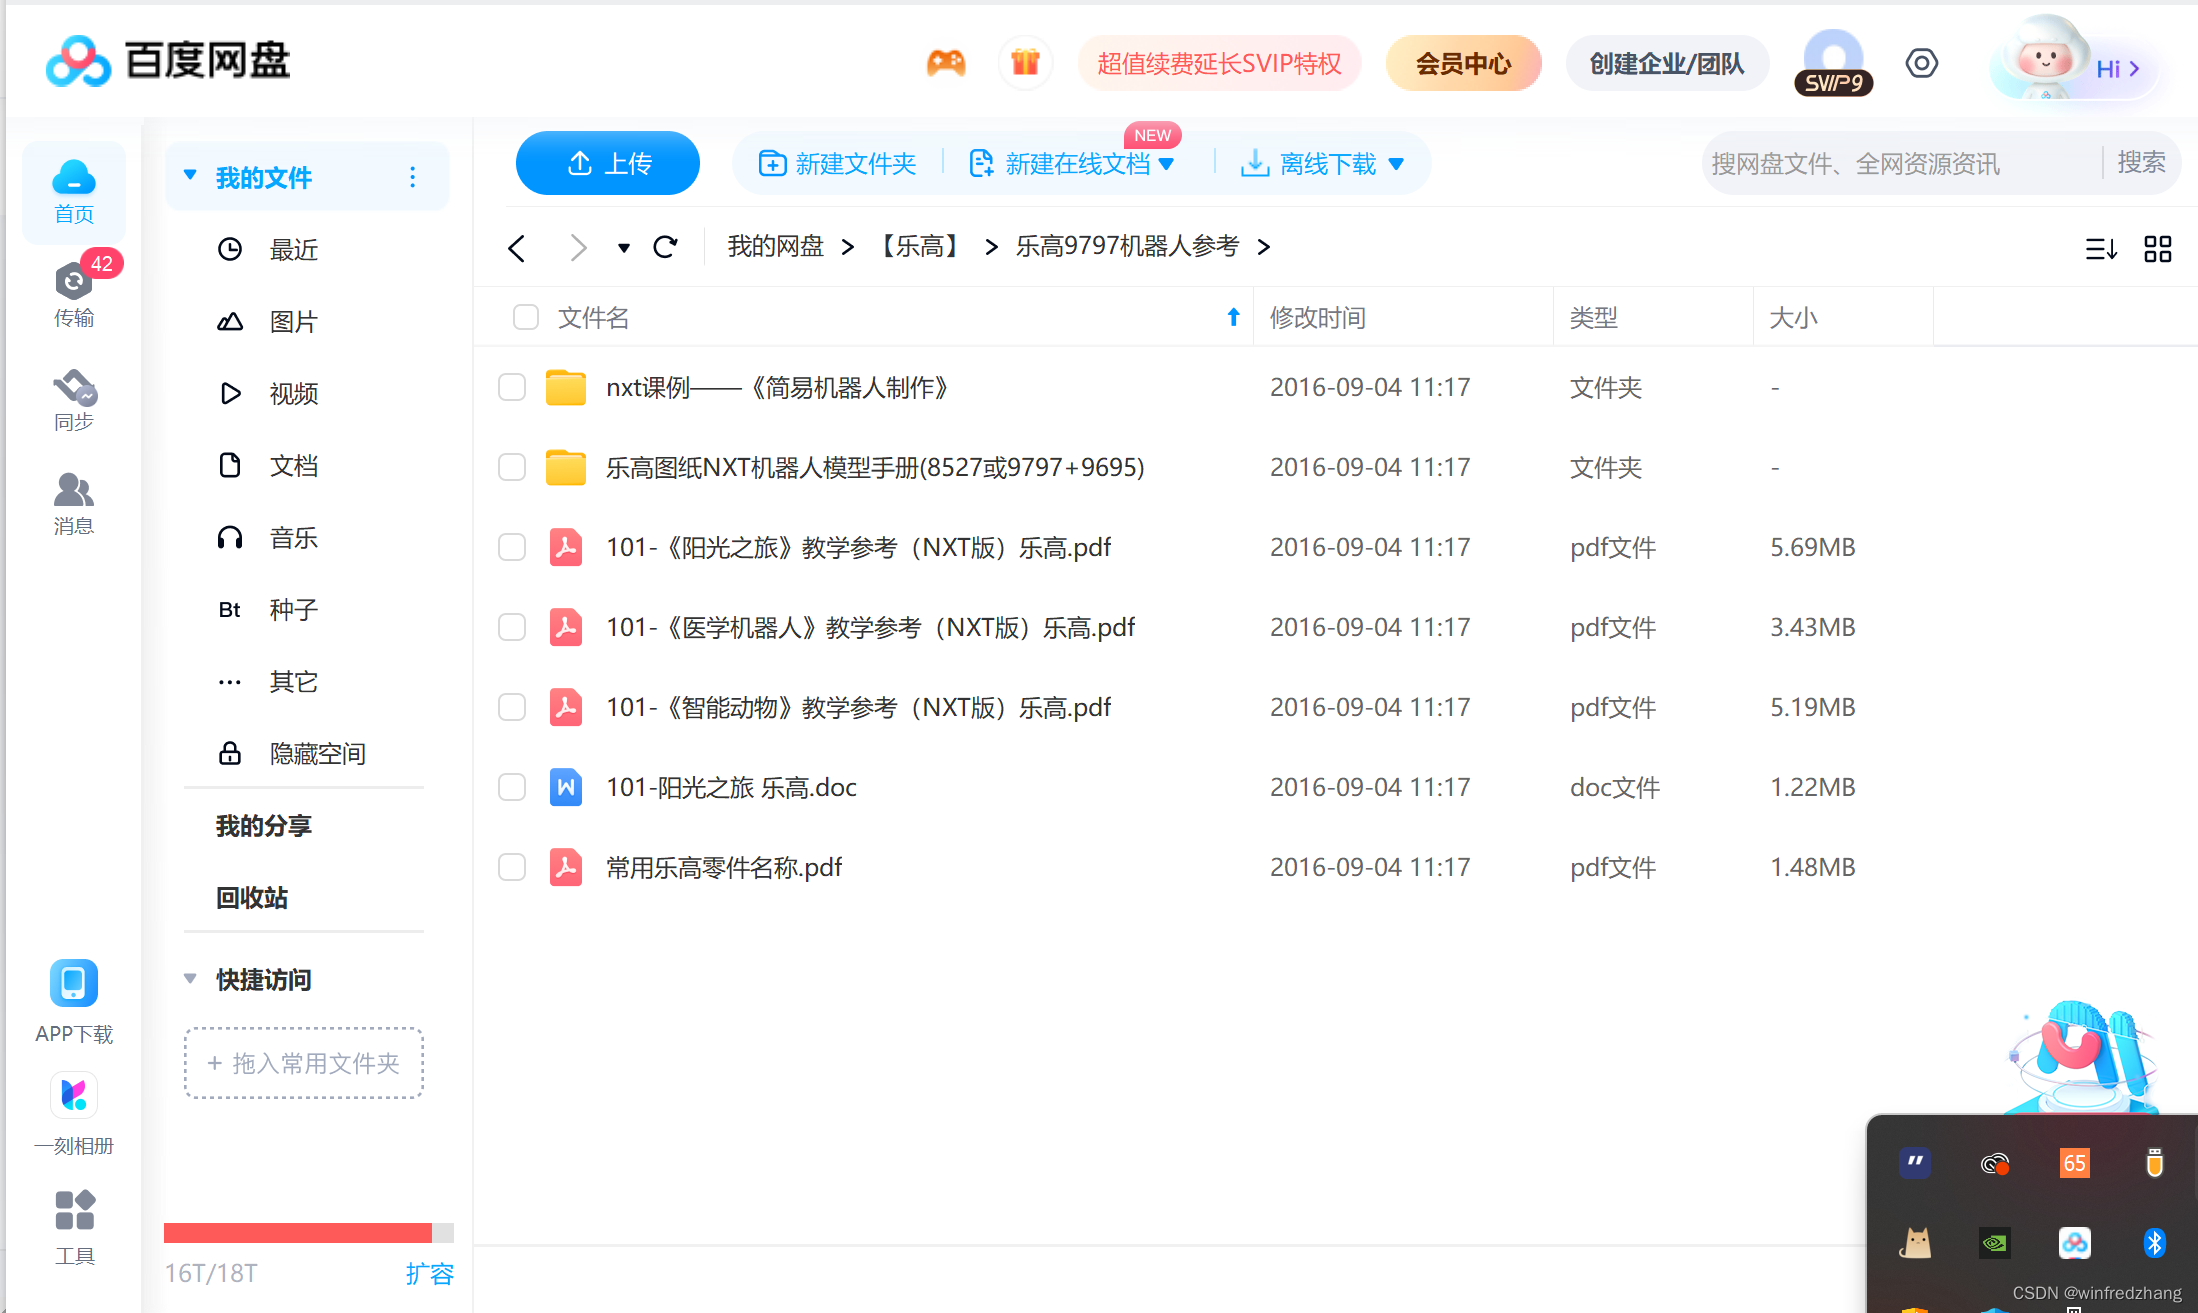Screen dimensions: 2198x1313
Task: Click the red storage usage bar
Action: tap(298, 1233)
